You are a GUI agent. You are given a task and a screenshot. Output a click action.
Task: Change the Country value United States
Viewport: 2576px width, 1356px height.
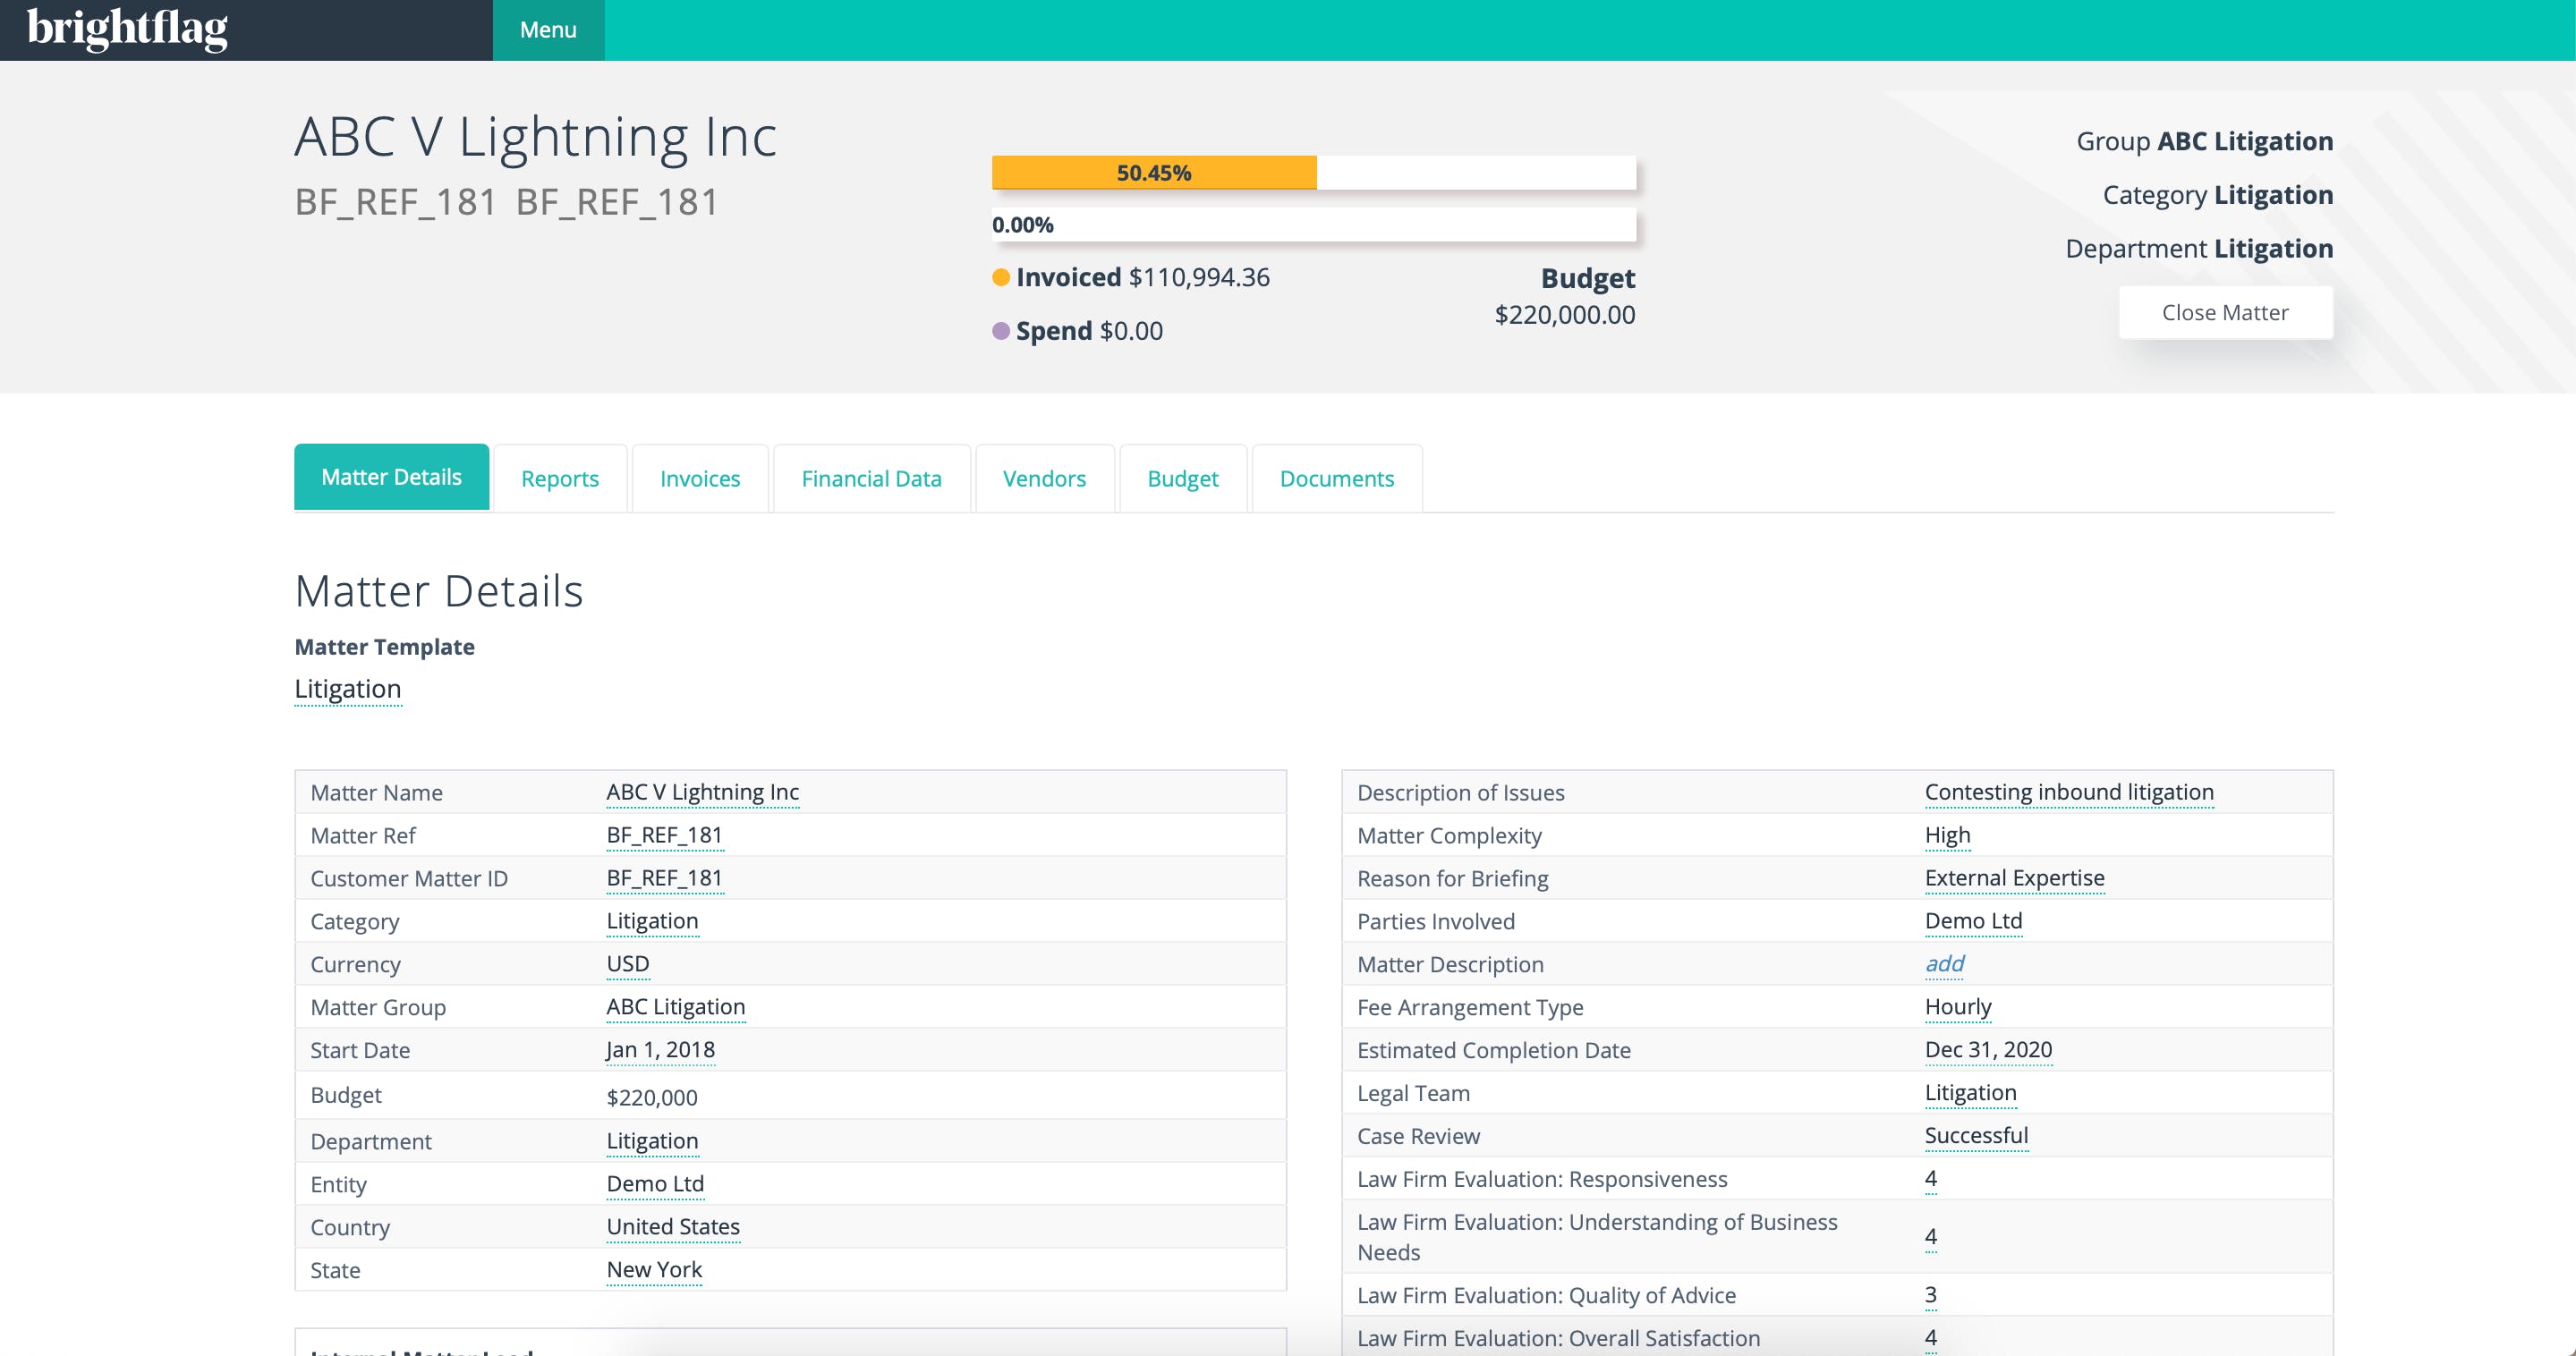[673, 1227]
